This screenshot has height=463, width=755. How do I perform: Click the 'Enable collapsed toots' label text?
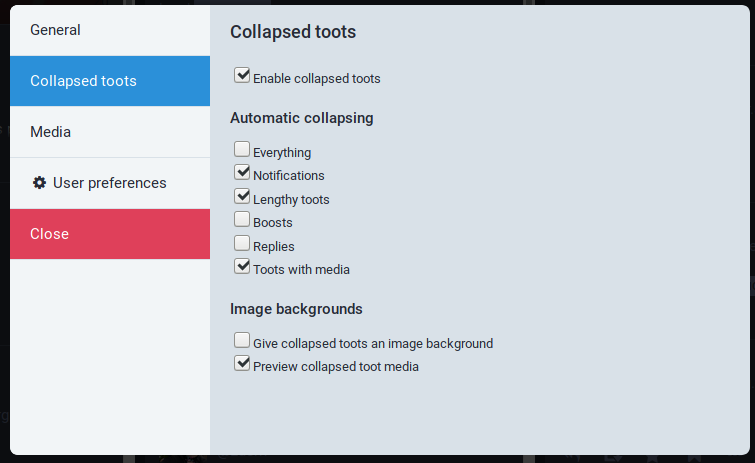point(316,78)
